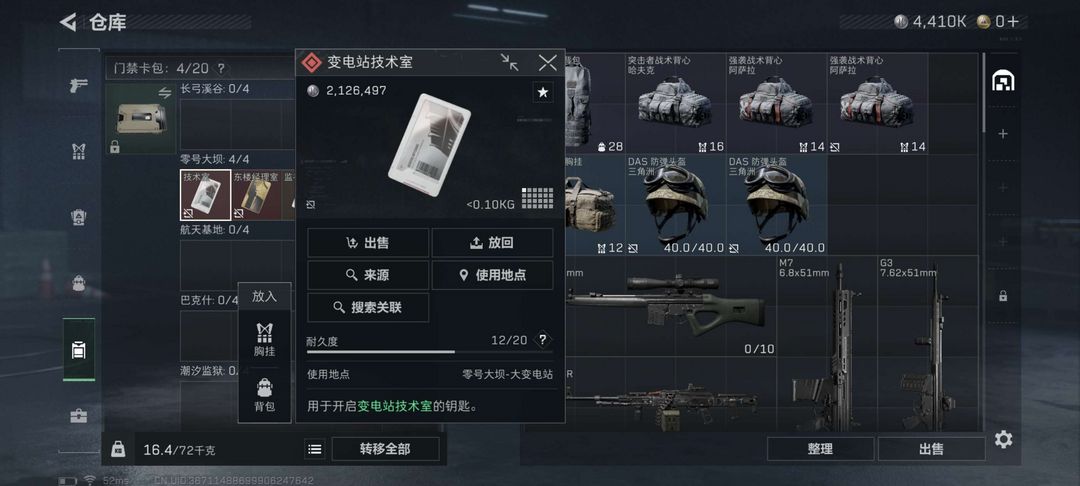Toggle the swap arrows on keycard case
This screenshot has height=486, width=1080.
(x=165, y=93)
